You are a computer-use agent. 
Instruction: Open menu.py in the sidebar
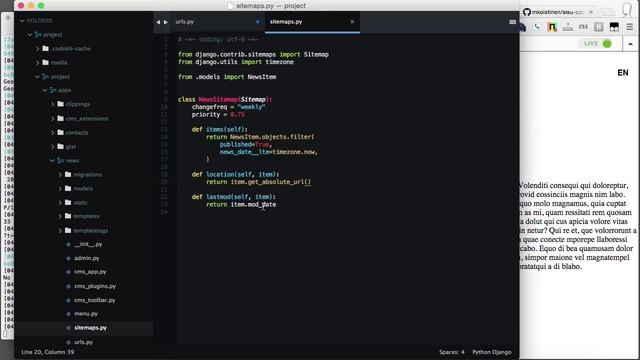pyautogui.click(x=86, y=314)
